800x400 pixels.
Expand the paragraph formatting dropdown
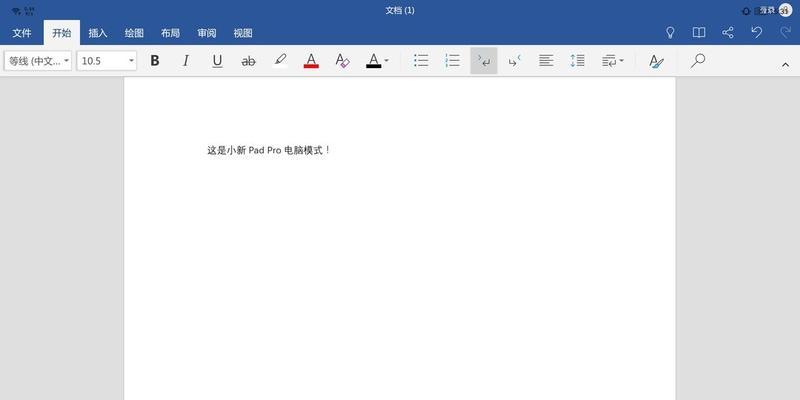pyautogui.click(x=613, y=61)
